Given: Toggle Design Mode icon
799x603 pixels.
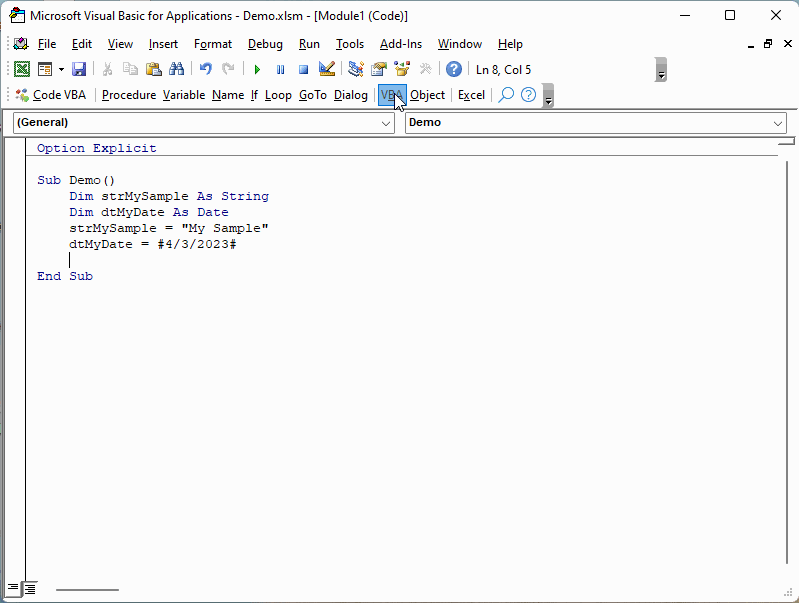Looking at the screenshot, I should (327, 69).
